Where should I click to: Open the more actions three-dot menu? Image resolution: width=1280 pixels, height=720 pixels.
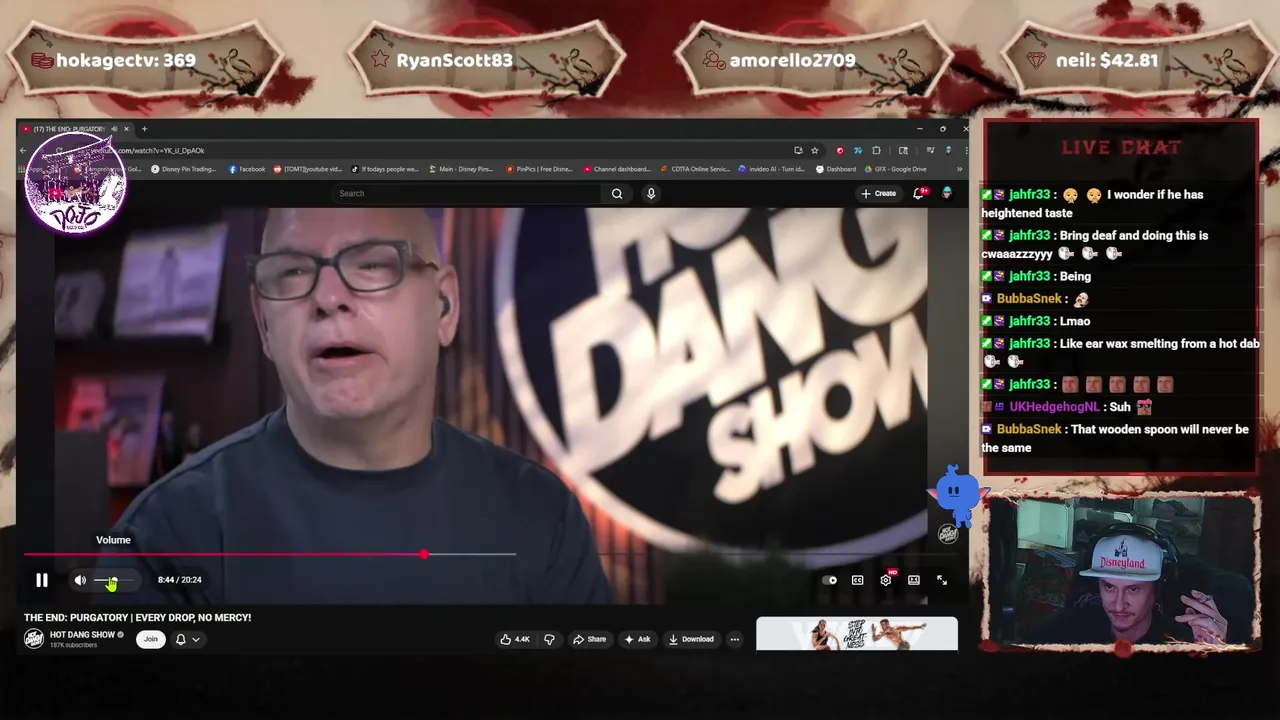[734, 639]
